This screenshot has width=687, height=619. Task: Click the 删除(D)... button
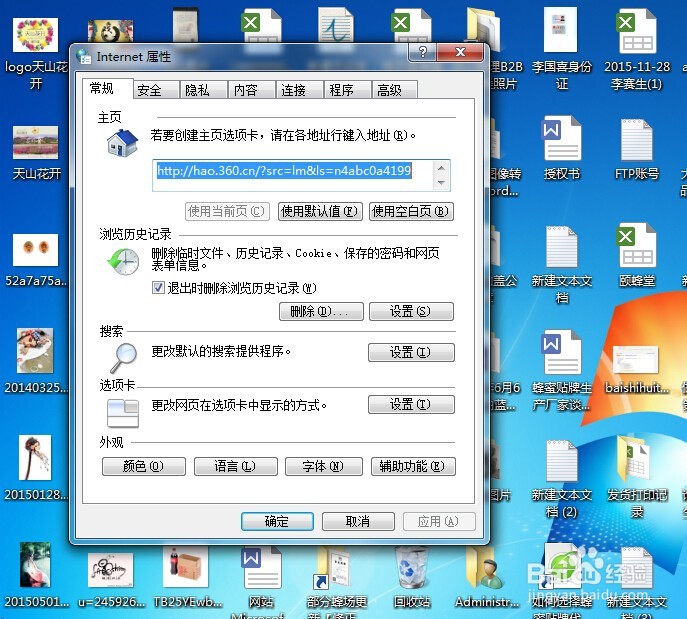(321, 311)
